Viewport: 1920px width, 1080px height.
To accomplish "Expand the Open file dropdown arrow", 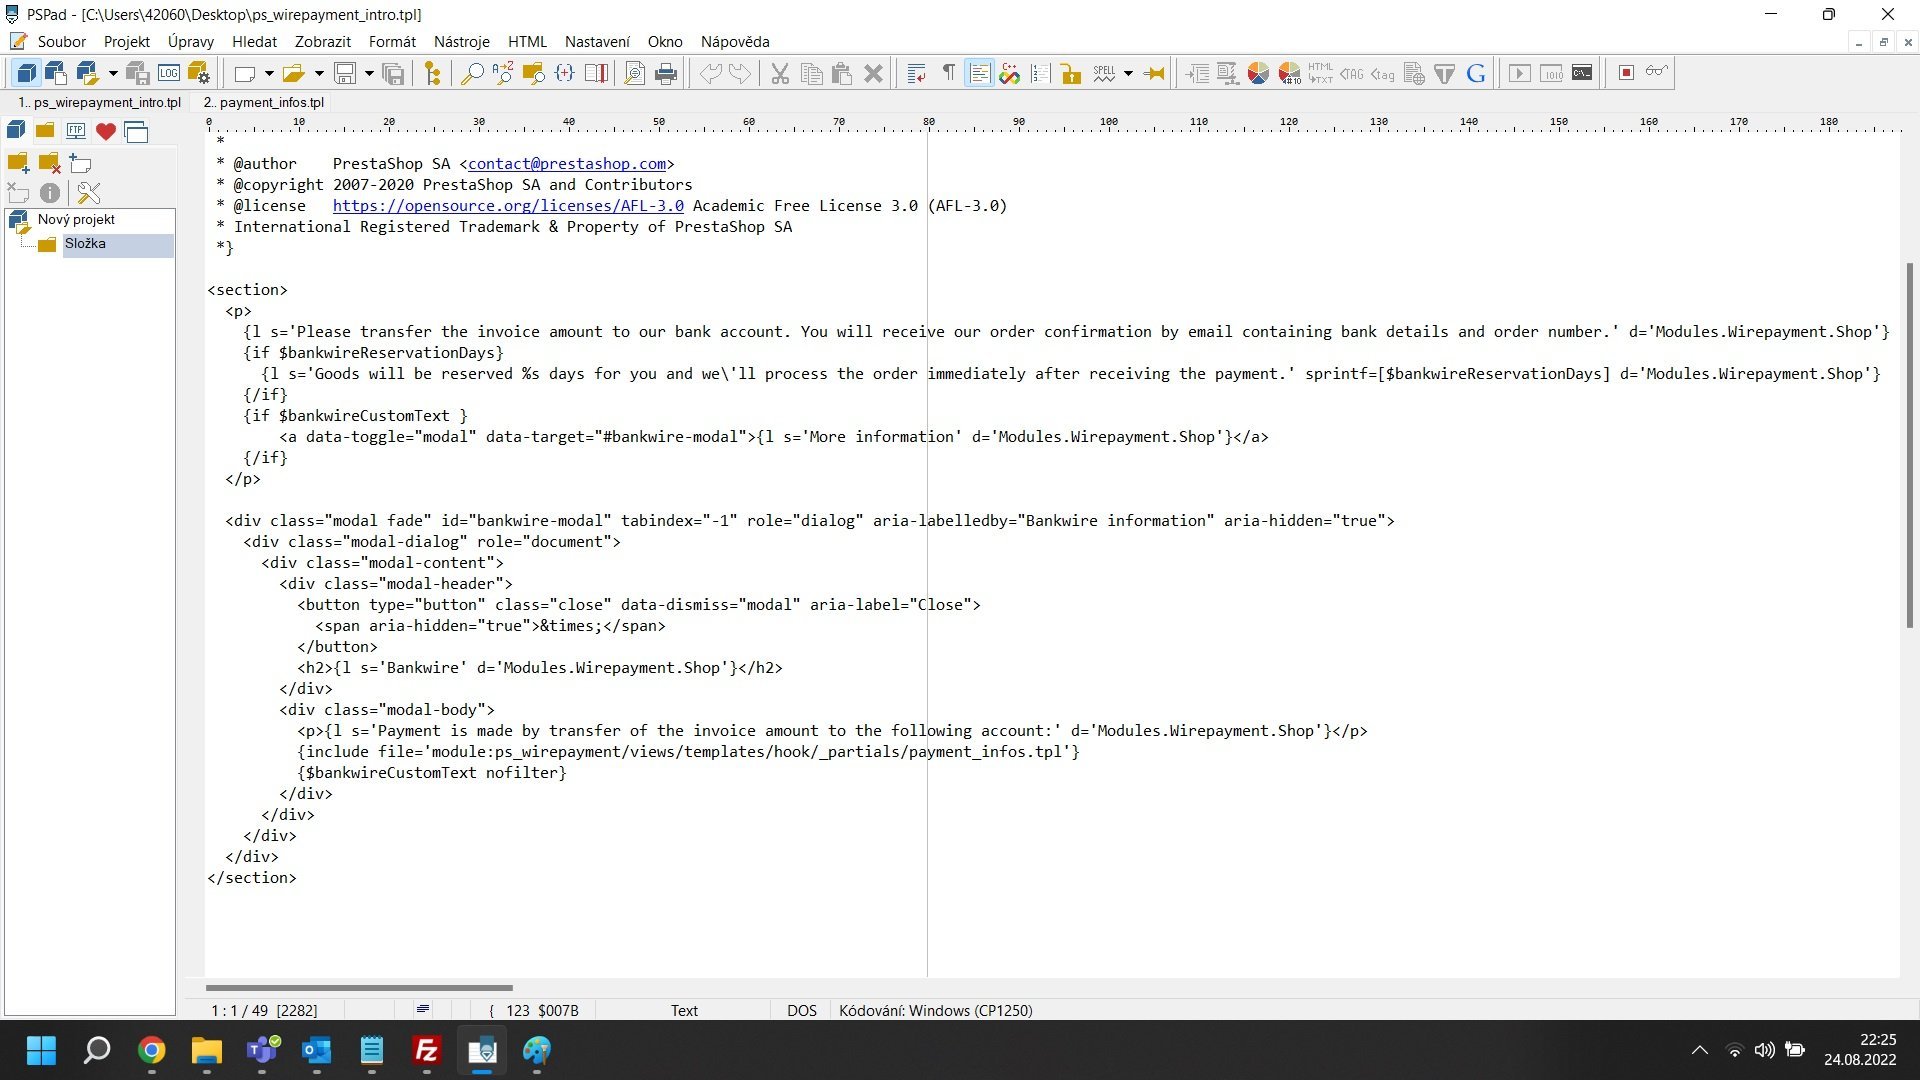I will point(319,73).
